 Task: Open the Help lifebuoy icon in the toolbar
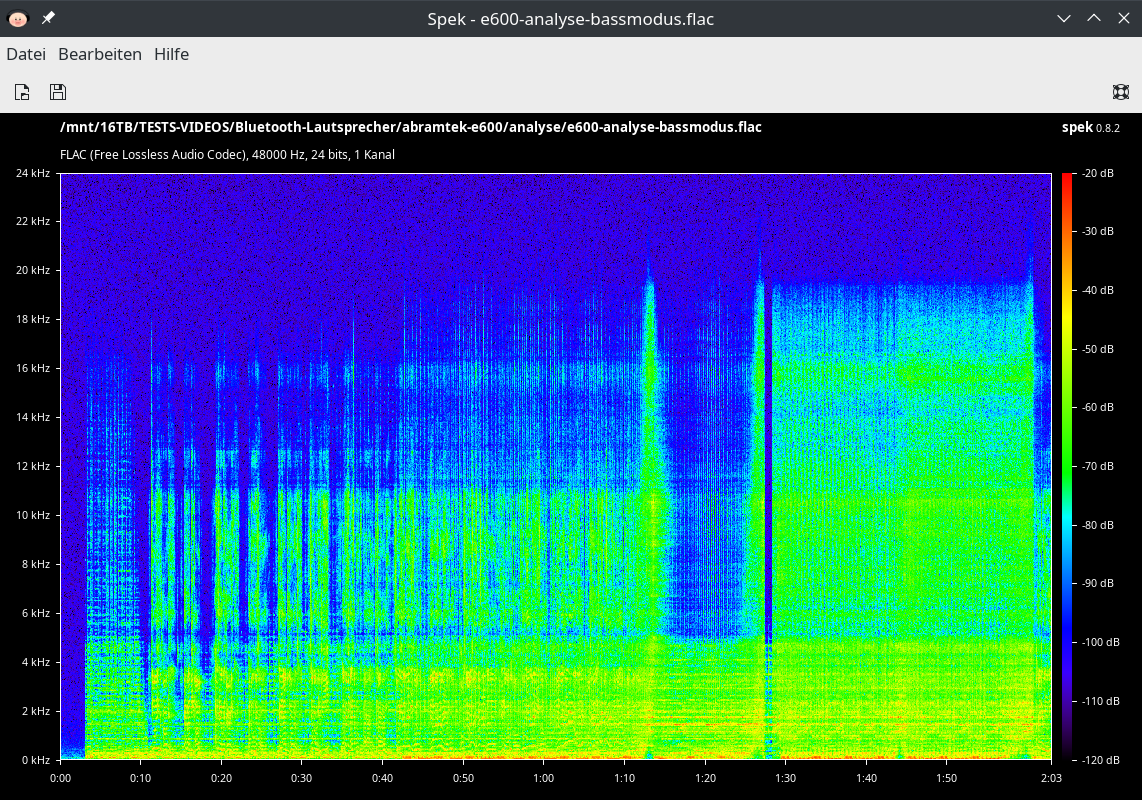[1121, 92]
